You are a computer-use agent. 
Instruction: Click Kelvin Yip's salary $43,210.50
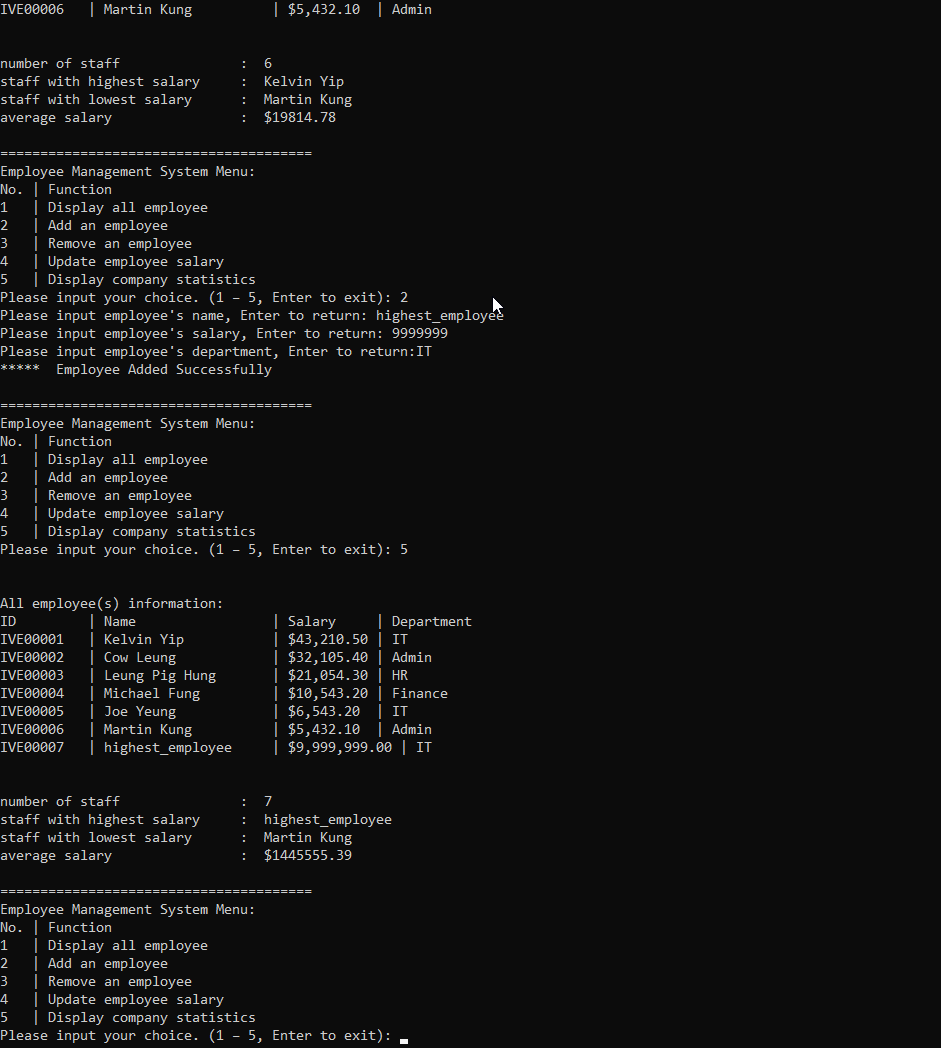point(328,640)
